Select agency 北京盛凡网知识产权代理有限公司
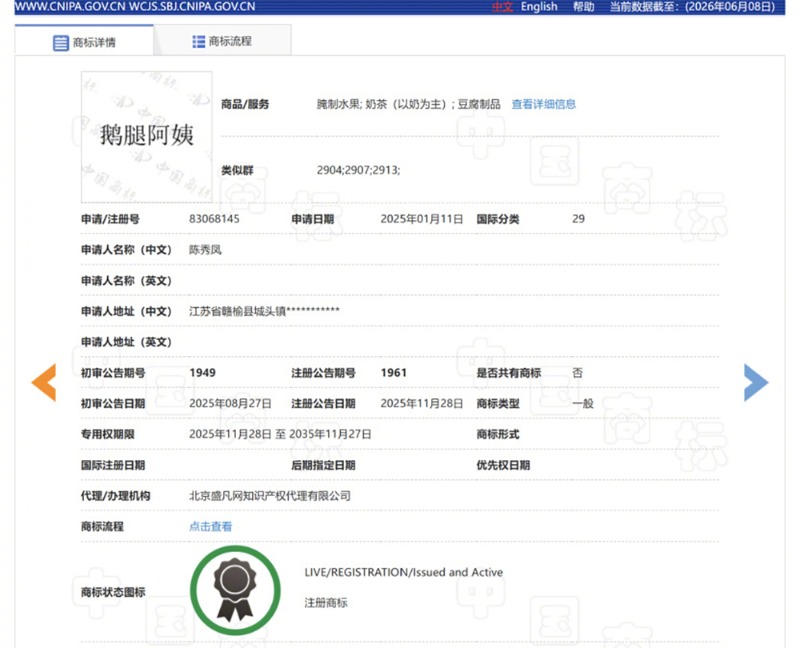This screenshot has height=648, width=800. click(270, 496)
